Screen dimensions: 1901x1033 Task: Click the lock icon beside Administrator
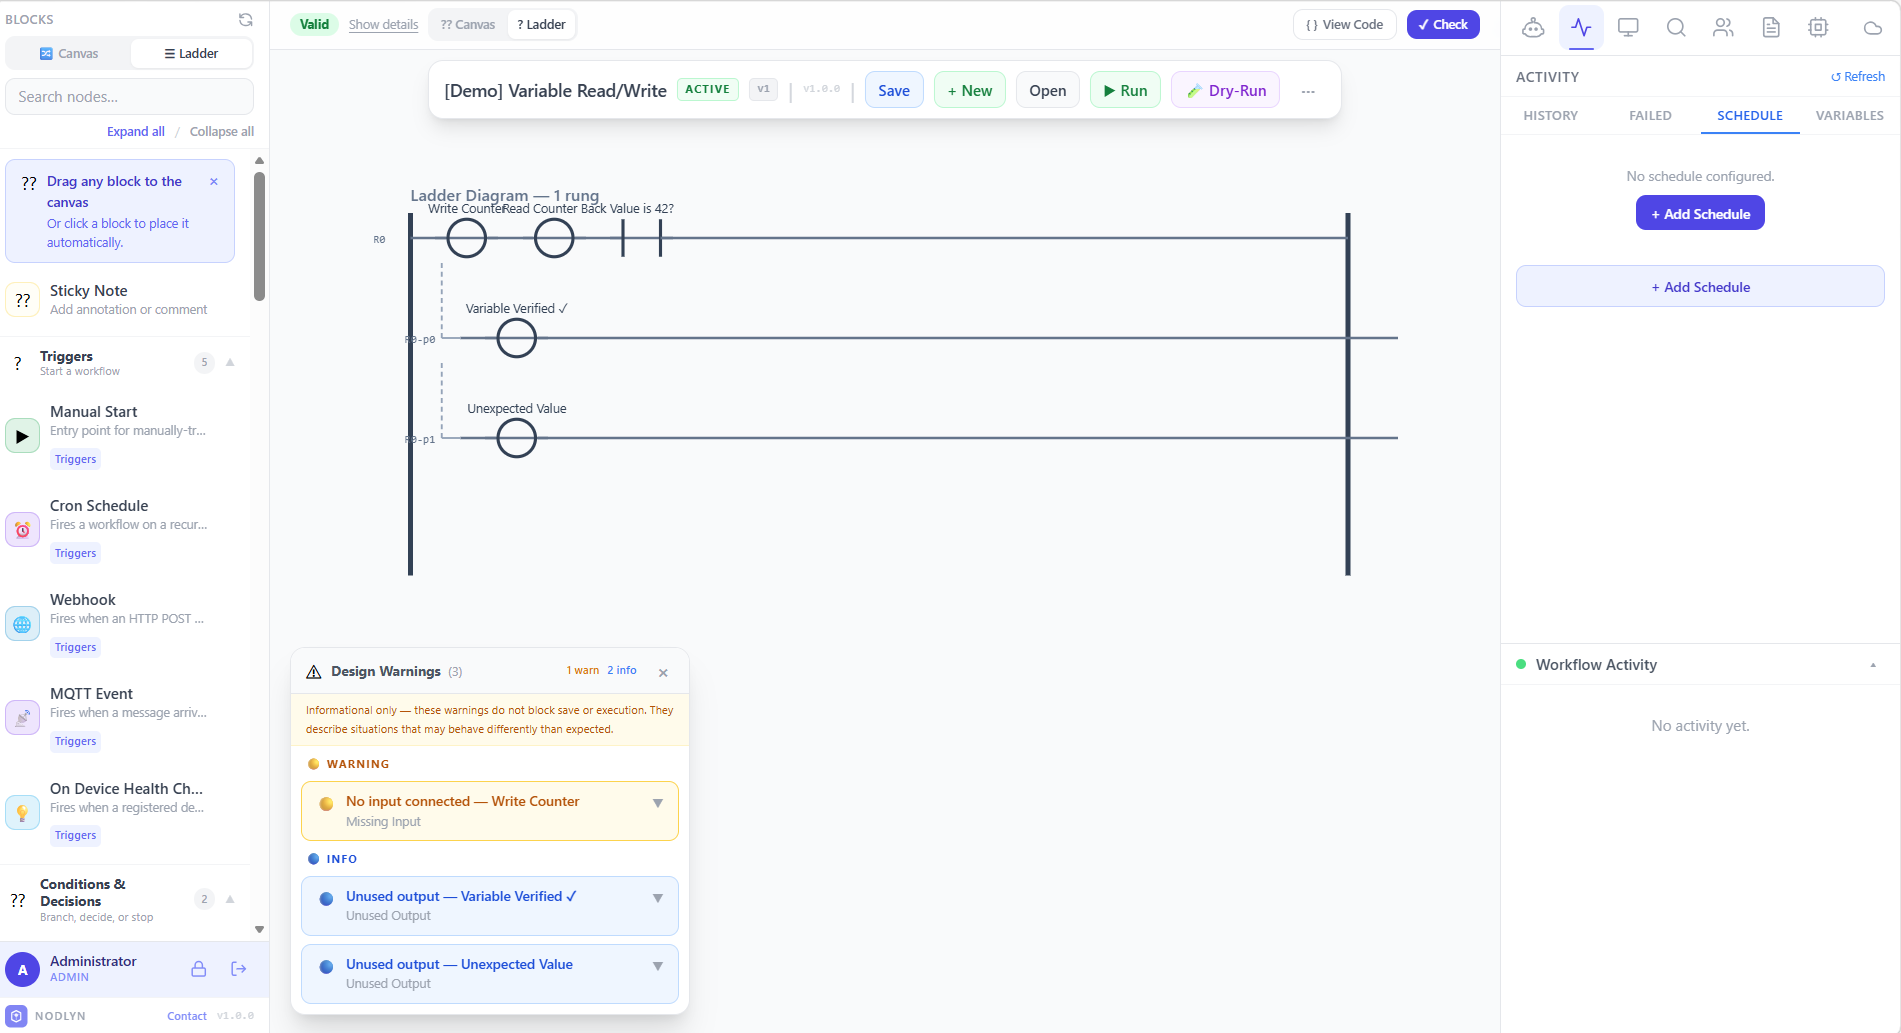[199, 969]
